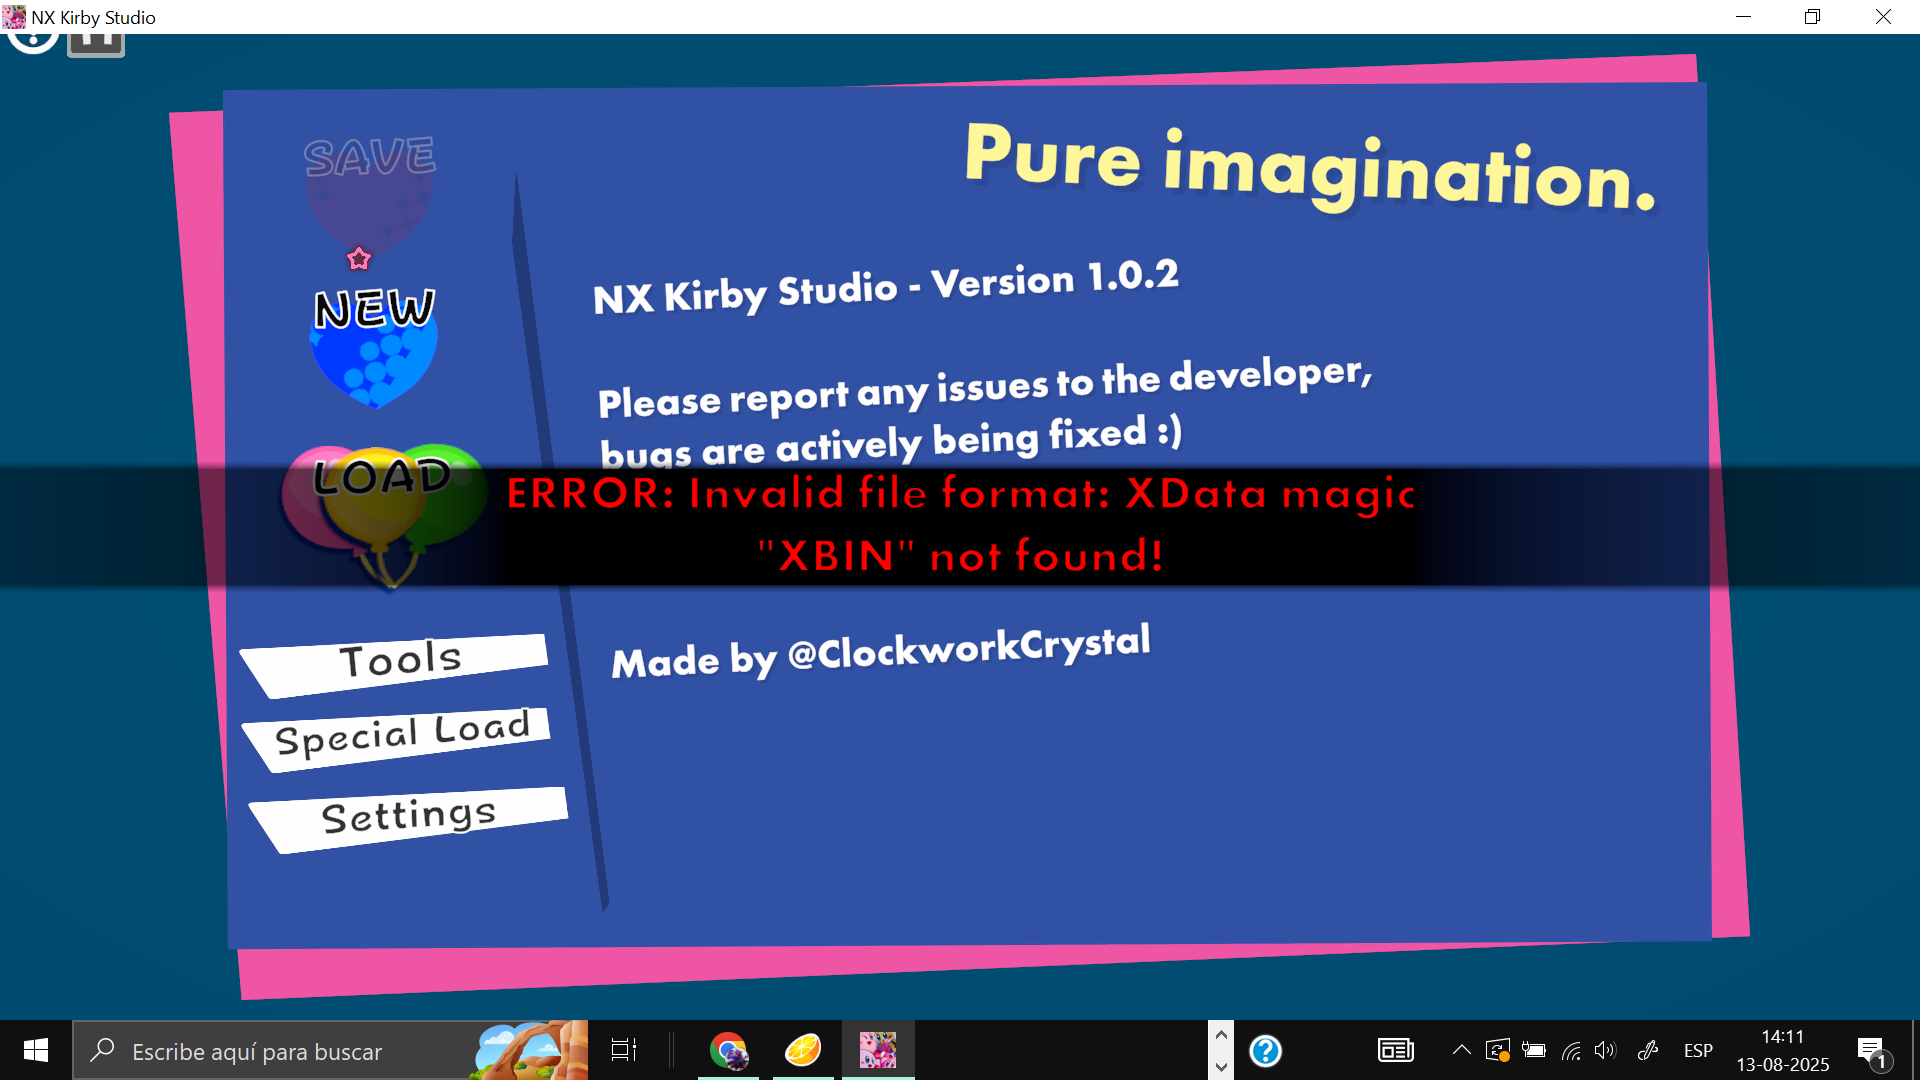The width and height of the screenshot is (1920, 1080).
Task: Open Chrome from the taskbar
Action: pyautogui.click(x=728, y=1050)
